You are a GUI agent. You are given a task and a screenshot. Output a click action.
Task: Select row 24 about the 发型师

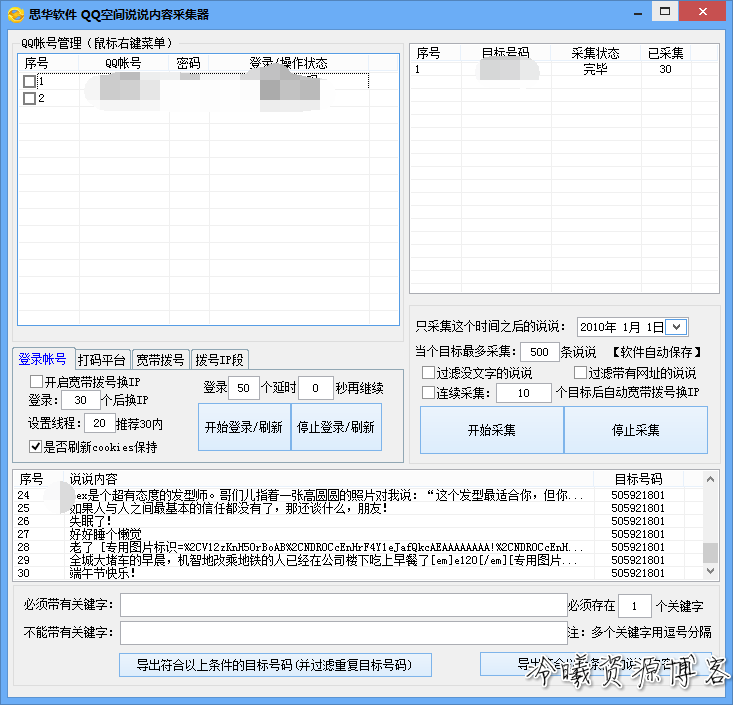tap(358, 495)
